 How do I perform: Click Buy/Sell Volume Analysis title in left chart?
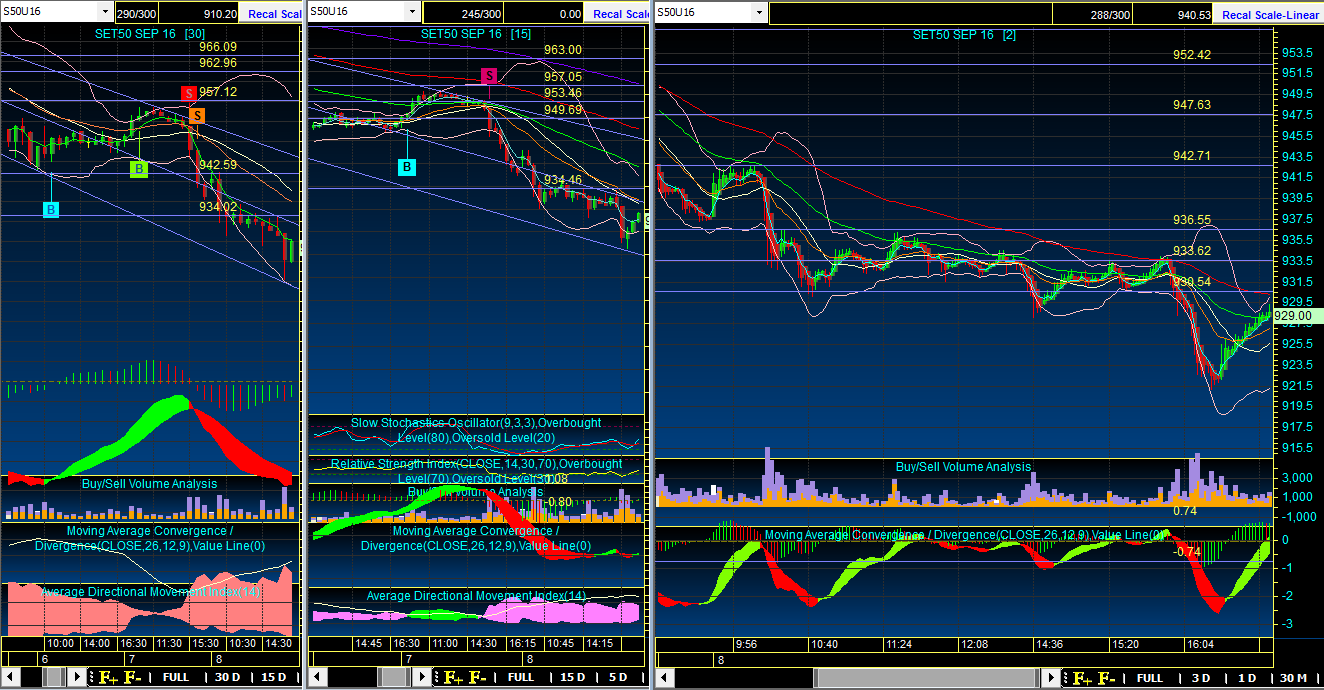(149, 484)
